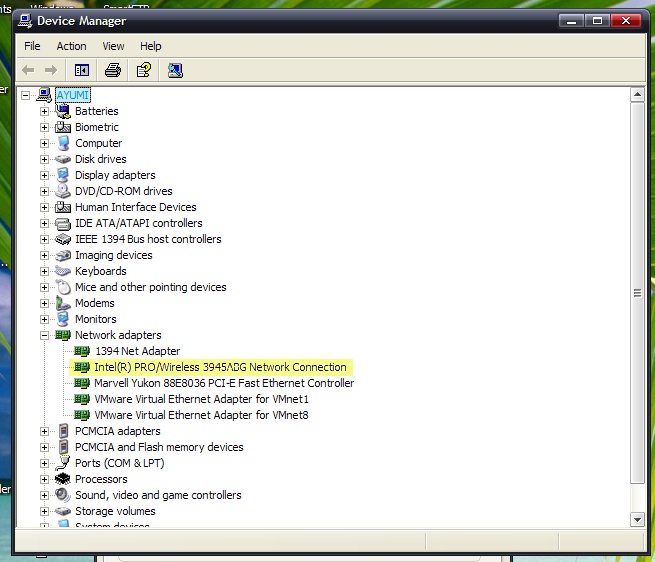Click the IDE ATA/ATAPI controllers icon
The width and height of the screenshot is (655, 562).
pyautogui.click(x=63, y=223)
